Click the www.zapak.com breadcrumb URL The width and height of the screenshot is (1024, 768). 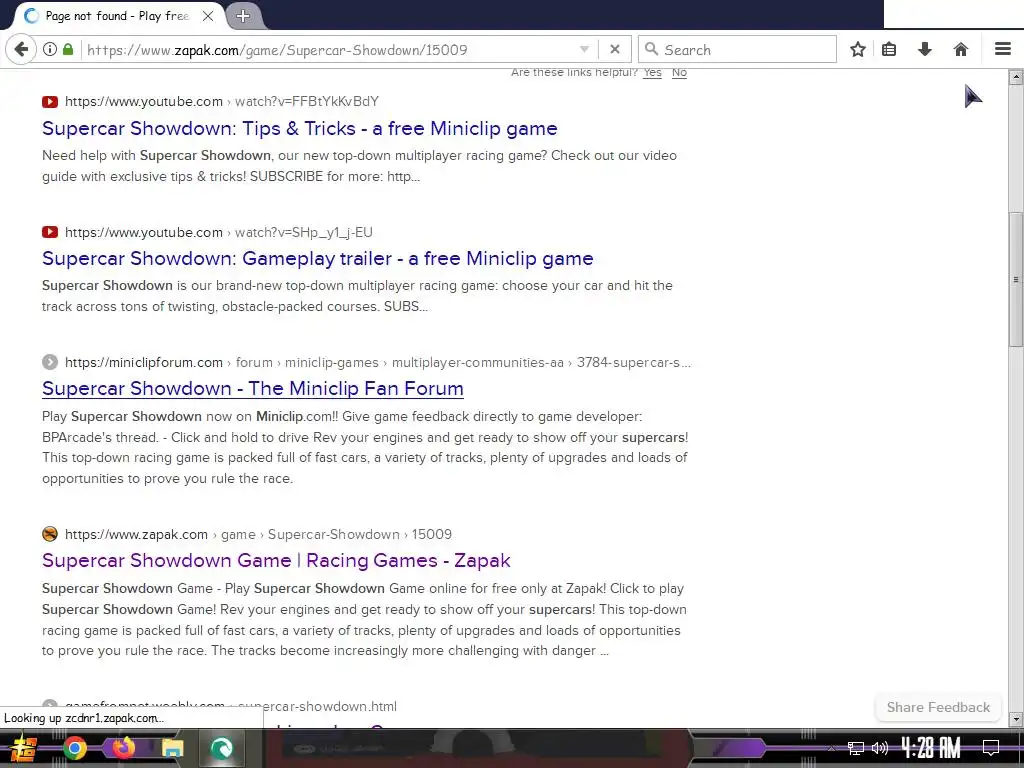[x=258, y=534]
